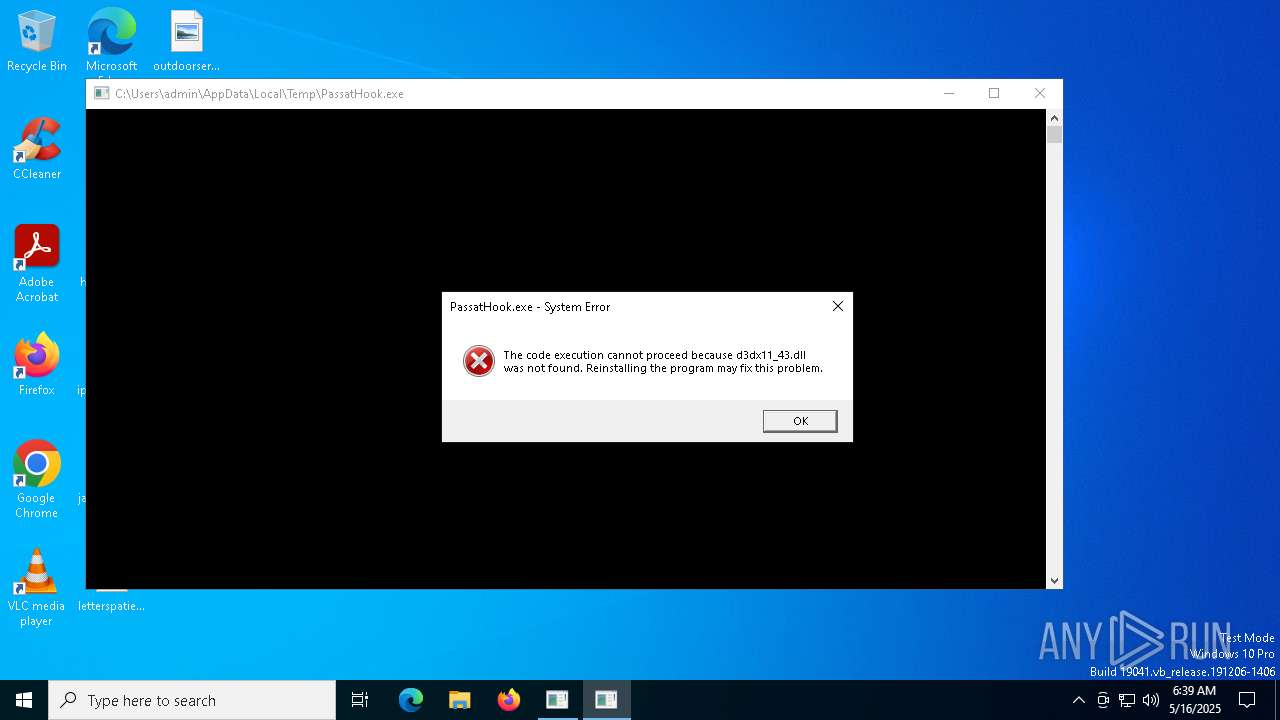
Task: Click the PassatHook.exe - System Error title
Action: [530, 307]
